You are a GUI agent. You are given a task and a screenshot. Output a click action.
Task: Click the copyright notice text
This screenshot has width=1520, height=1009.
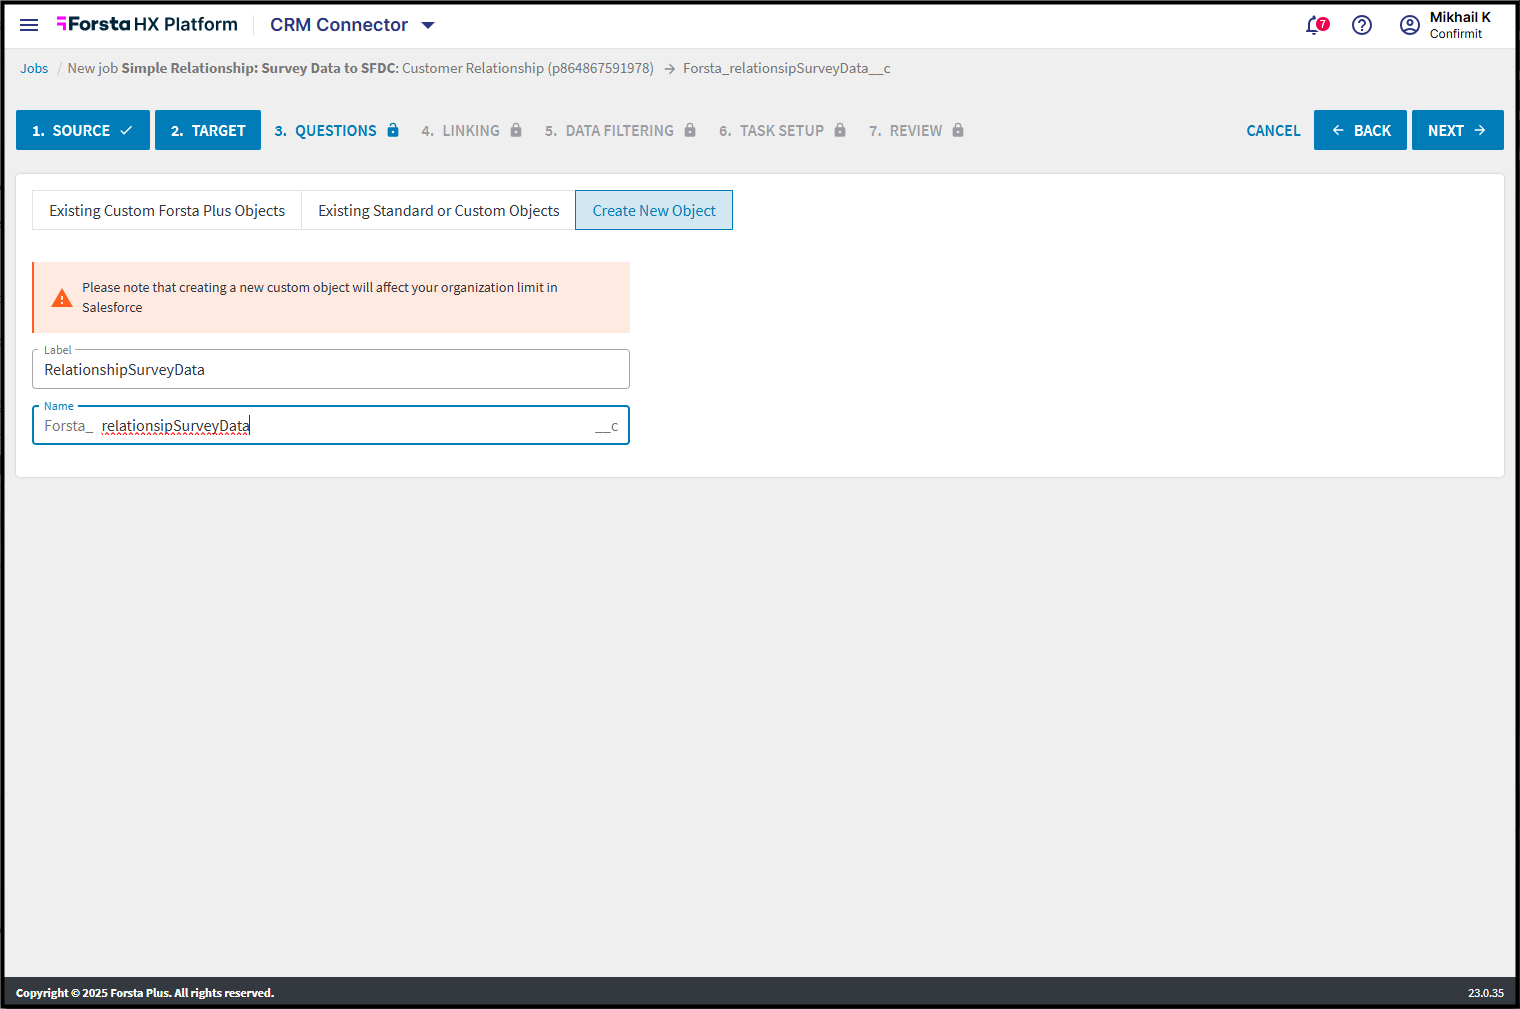coord(145,993)
